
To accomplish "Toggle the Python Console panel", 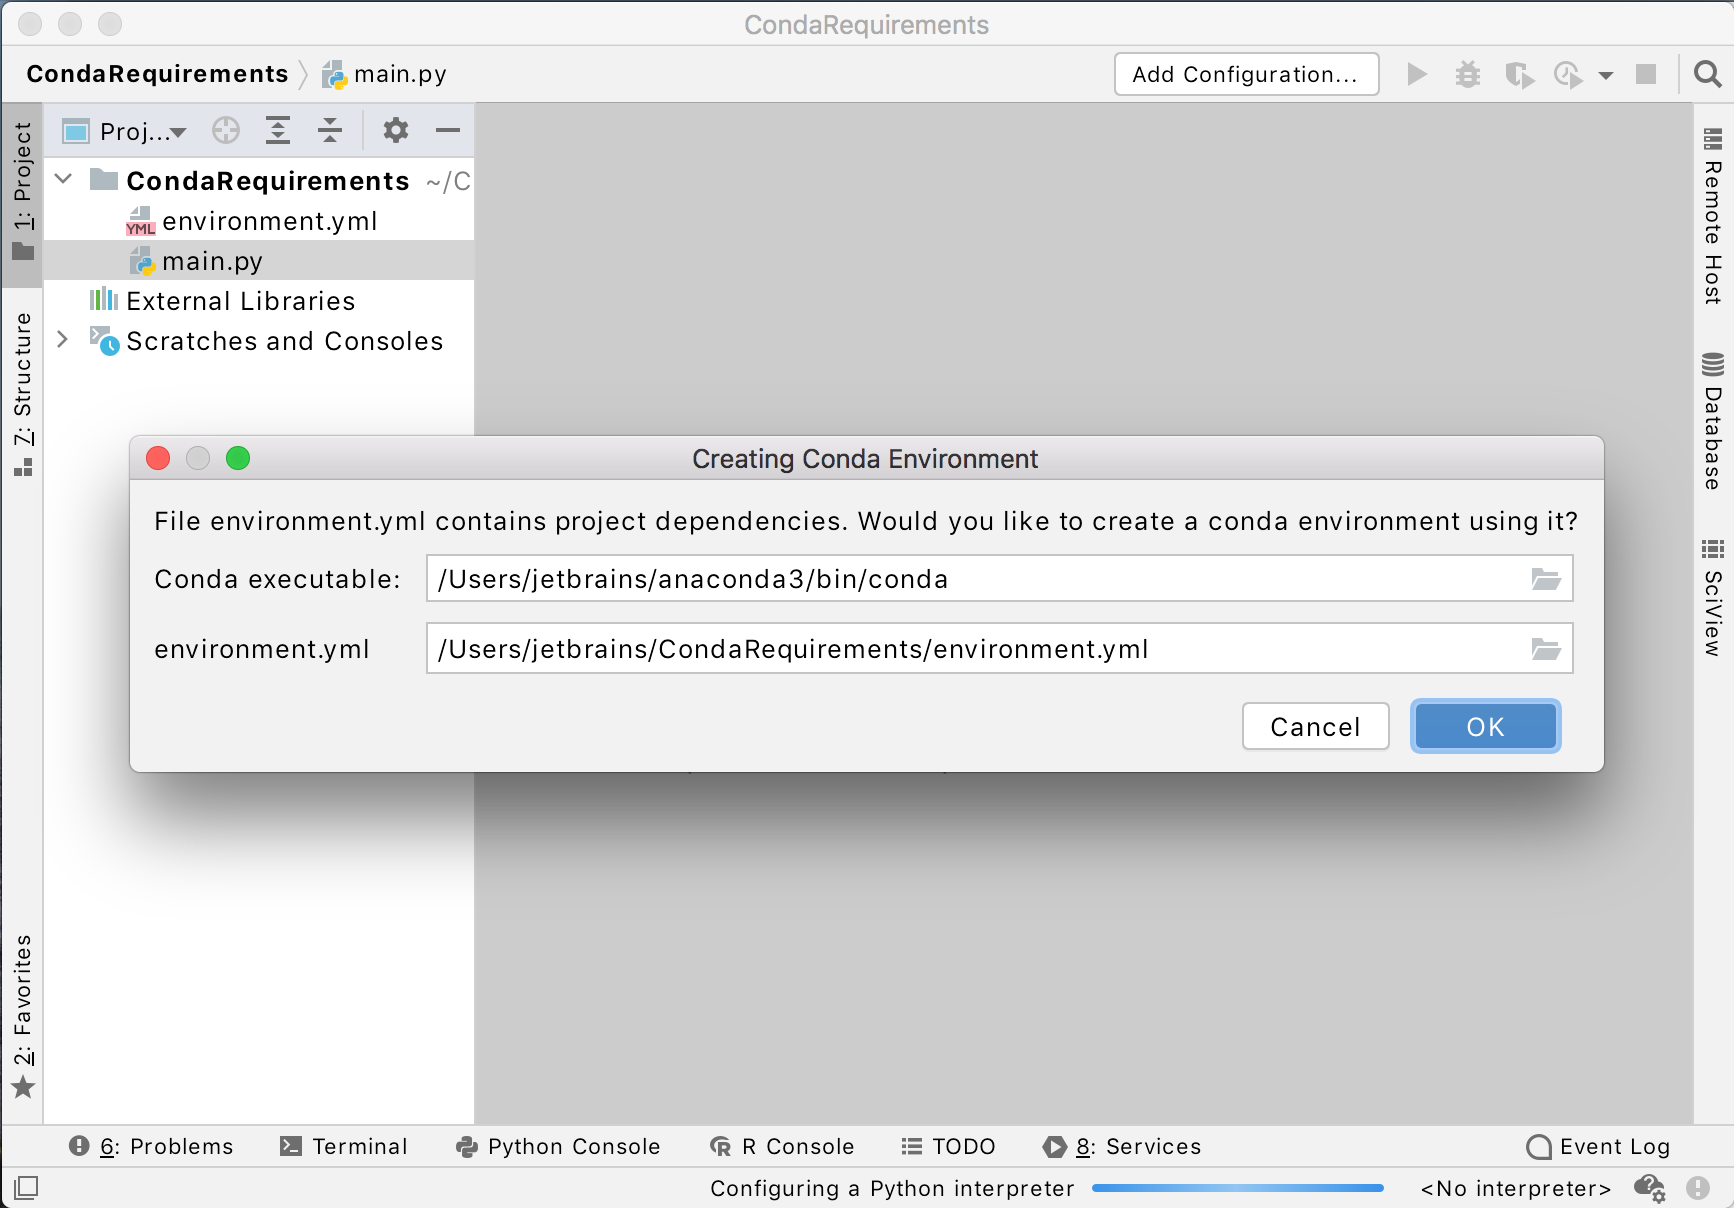I will (557, 1147).
